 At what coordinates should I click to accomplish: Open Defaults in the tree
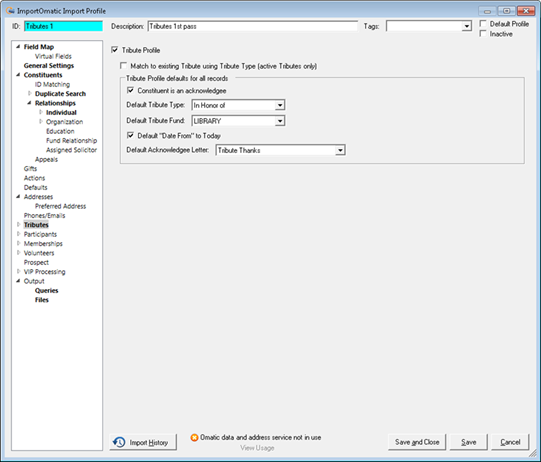tap(36, 187)
